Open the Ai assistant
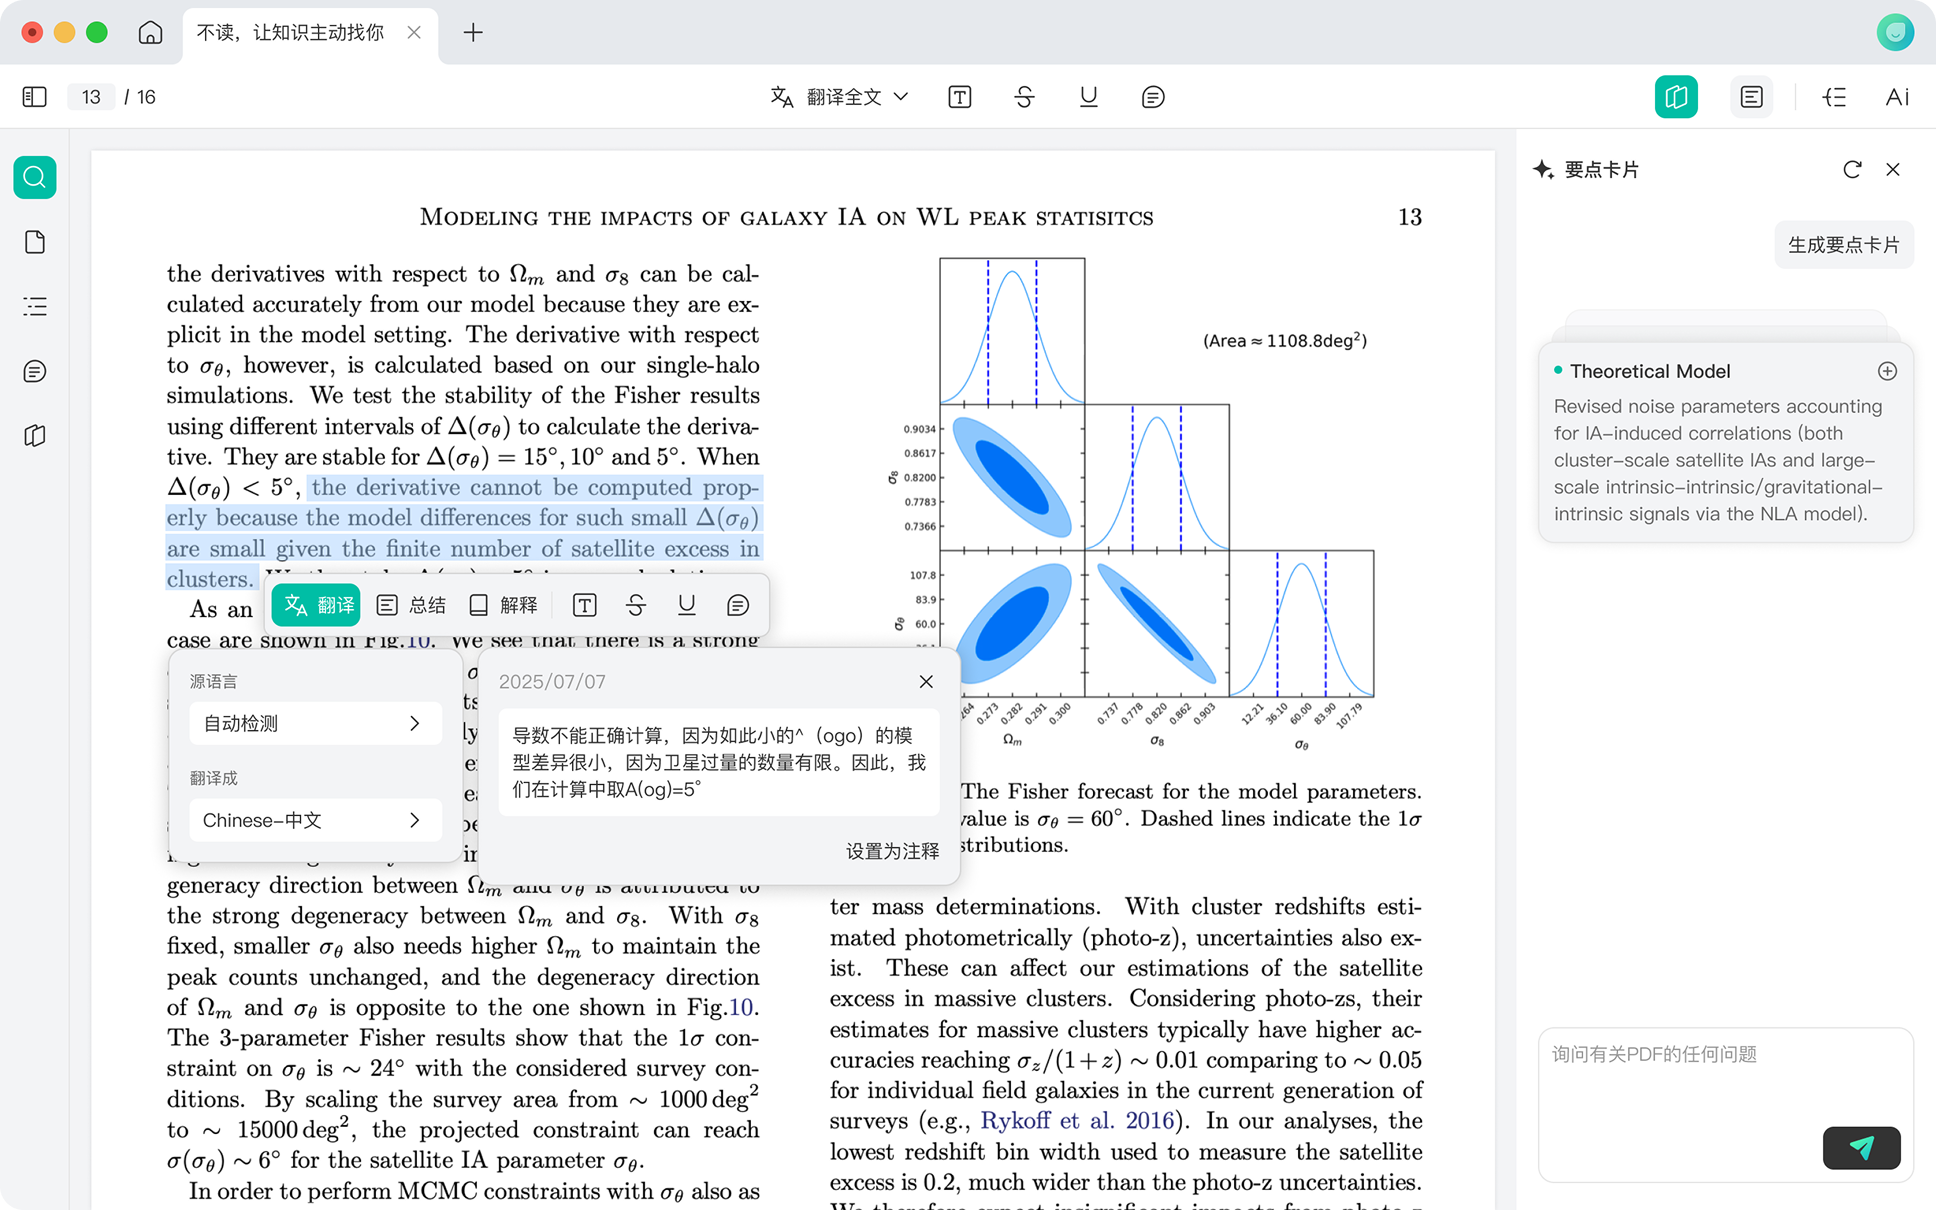 1896,96
